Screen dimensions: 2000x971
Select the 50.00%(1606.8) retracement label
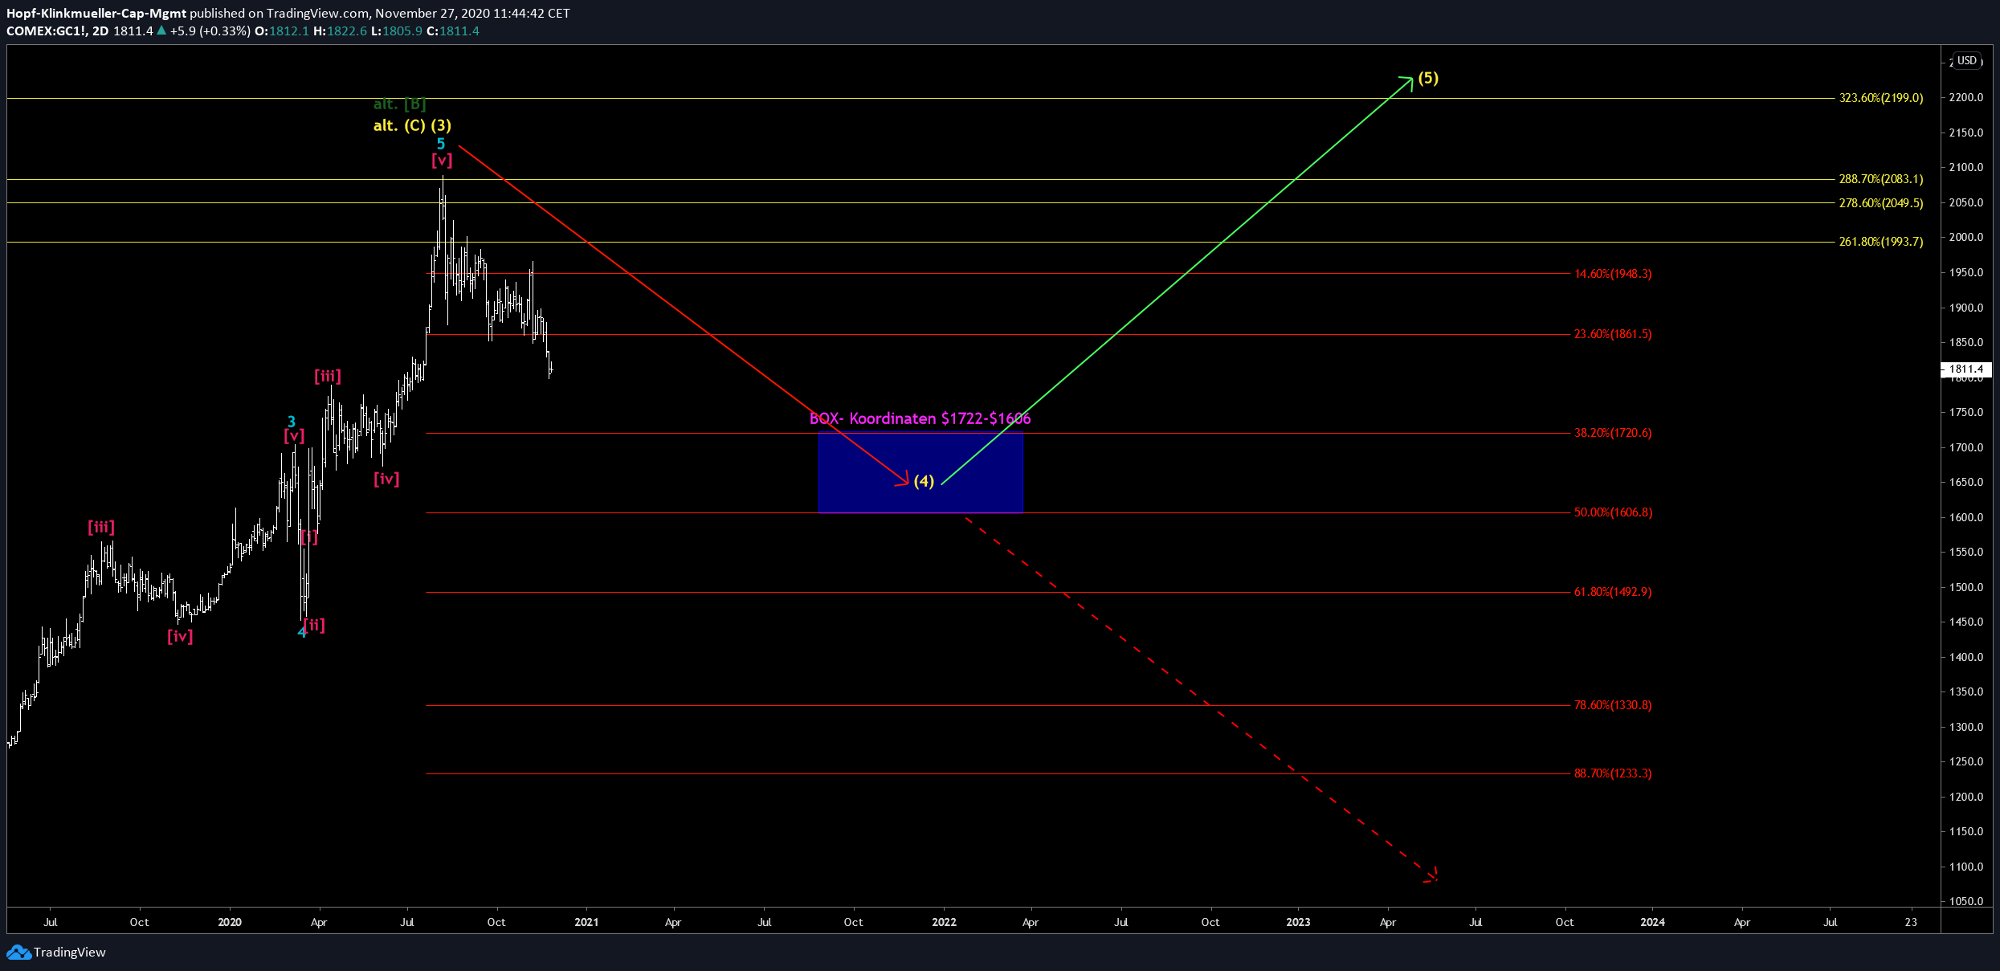click(x=1612, y=512)
